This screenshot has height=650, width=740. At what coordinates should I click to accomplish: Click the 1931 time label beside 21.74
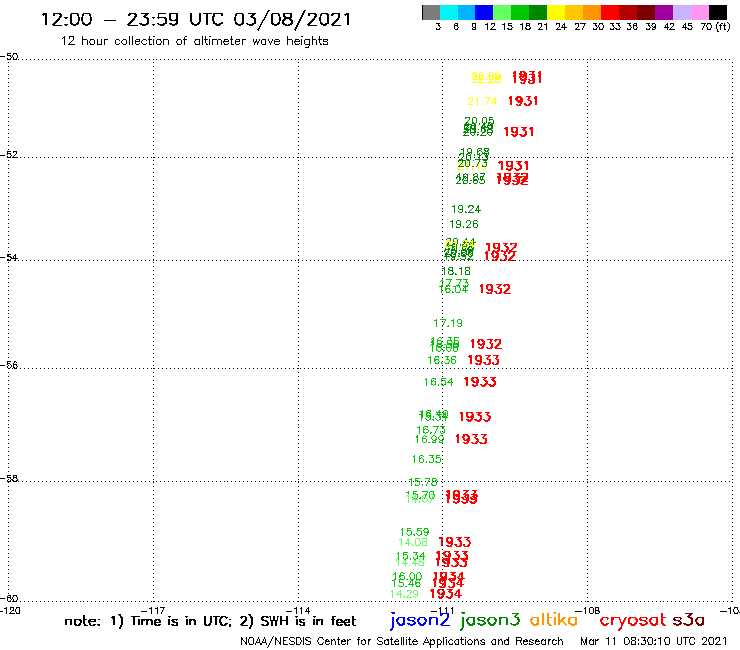(x=523, y=101)
